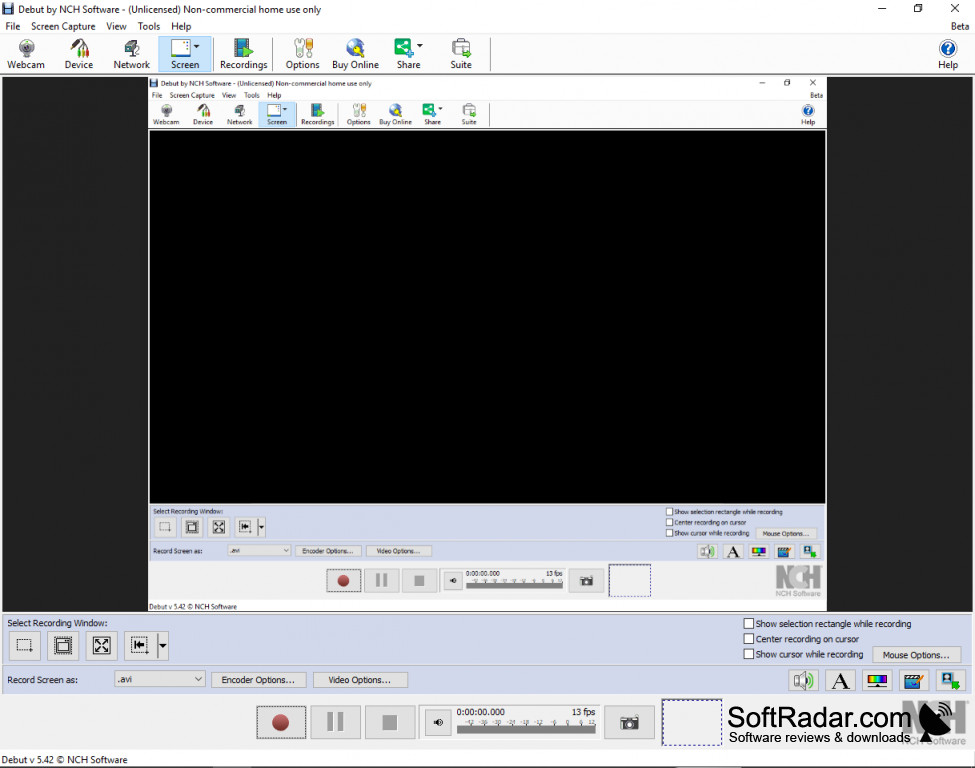Toggle Center recording on cursor
The height and width of the screenshot is (768, 975).
click(x=749, y=639)
